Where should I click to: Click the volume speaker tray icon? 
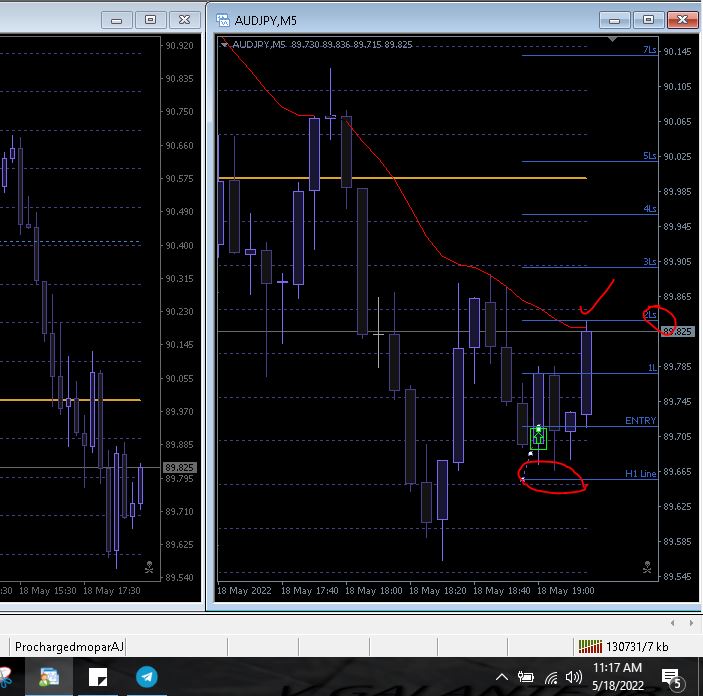pos(573,678)
